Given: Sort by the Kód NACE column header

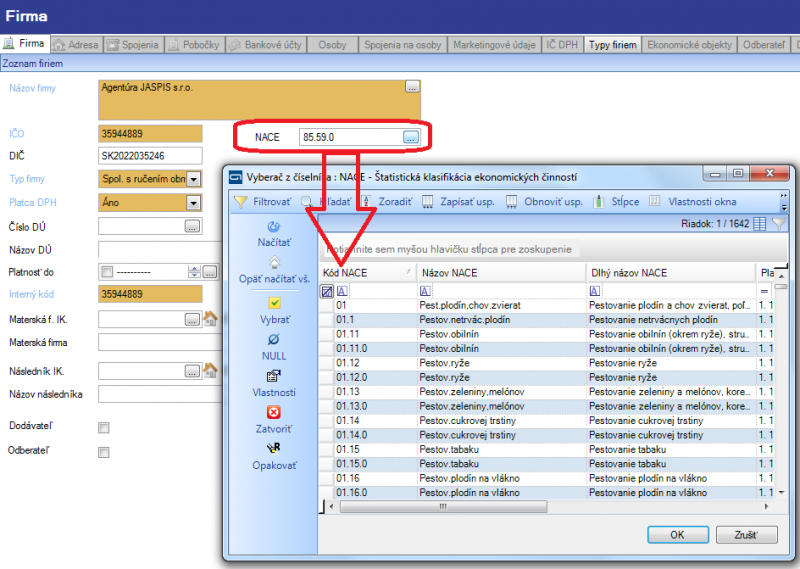Looking at the screenshot, I should coord(368,273).
